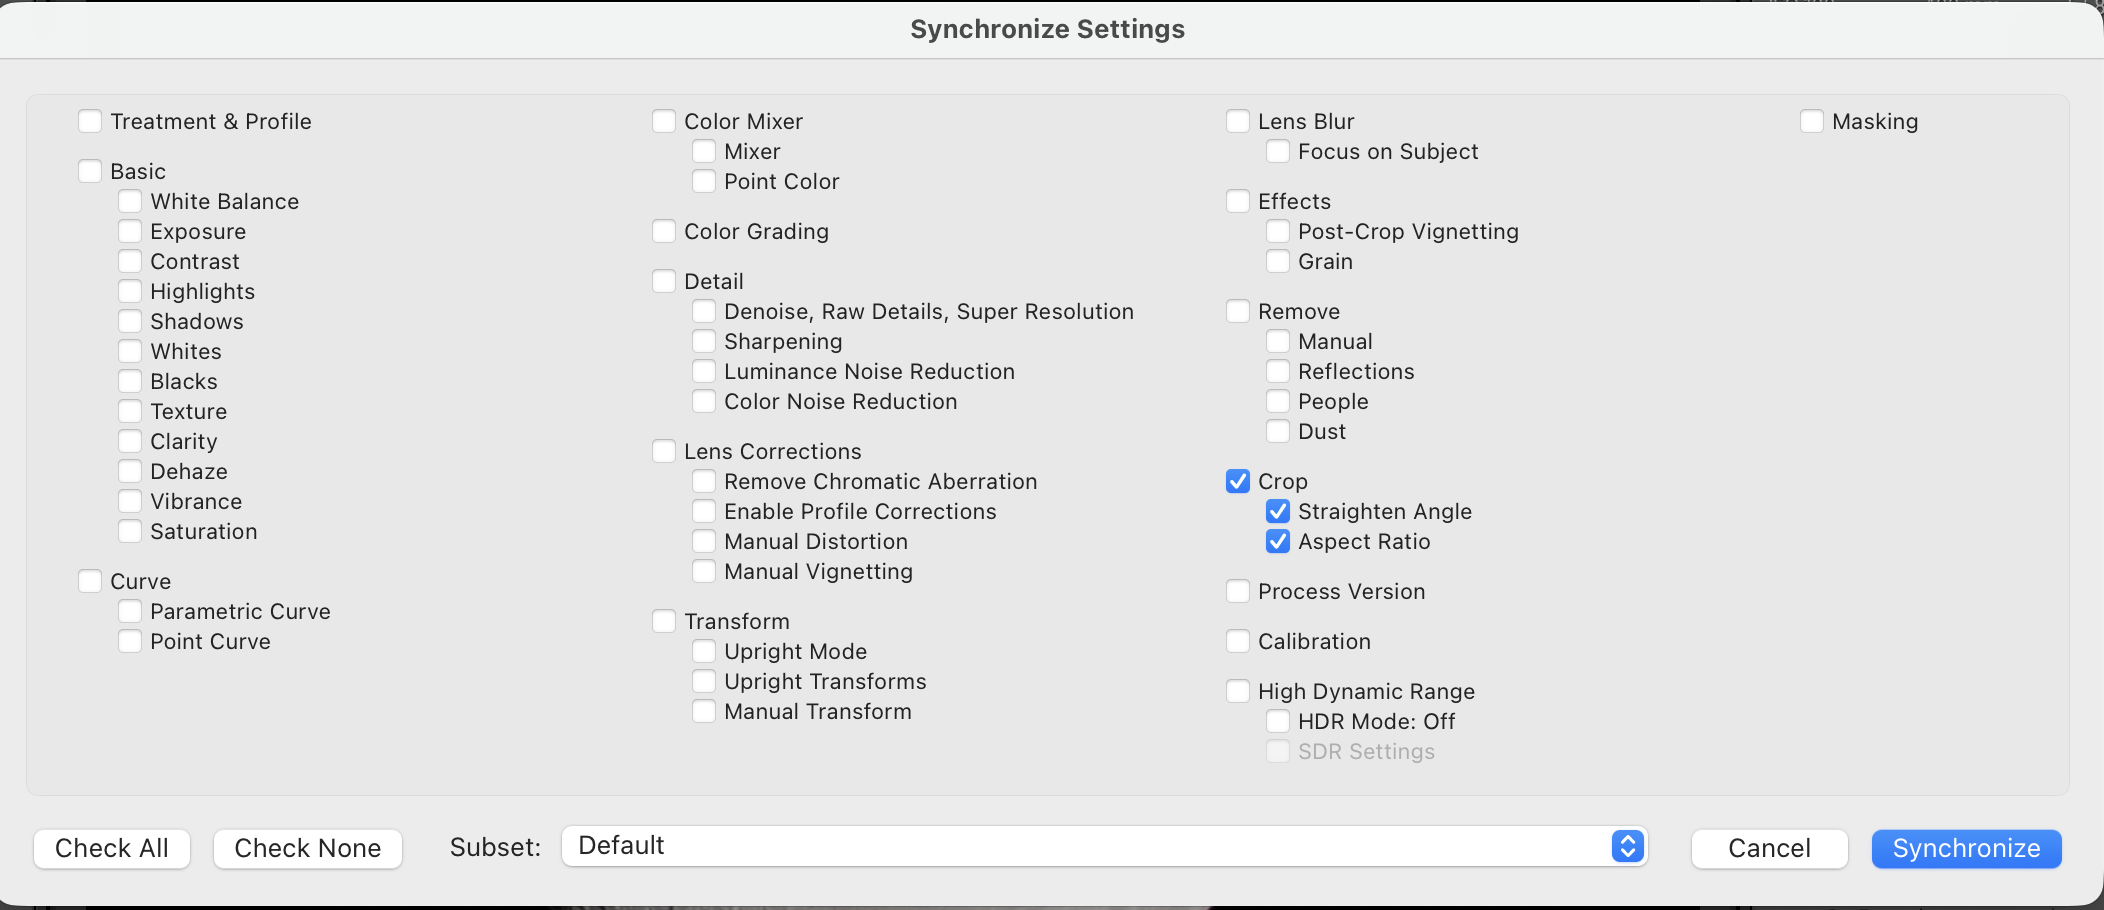
Task: Check the Calibration option
Action: [x=1238, y=641]
